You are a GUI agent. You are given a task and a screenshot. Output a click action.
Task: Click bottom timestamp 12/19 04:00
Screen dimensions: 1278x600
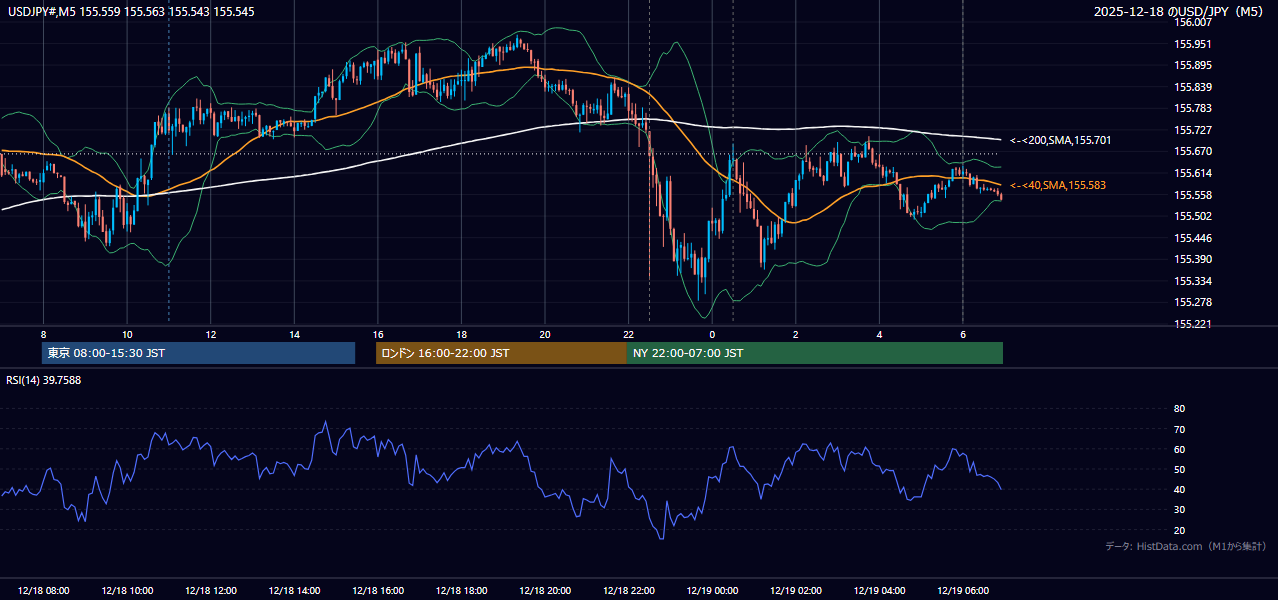tap(879, 591)
